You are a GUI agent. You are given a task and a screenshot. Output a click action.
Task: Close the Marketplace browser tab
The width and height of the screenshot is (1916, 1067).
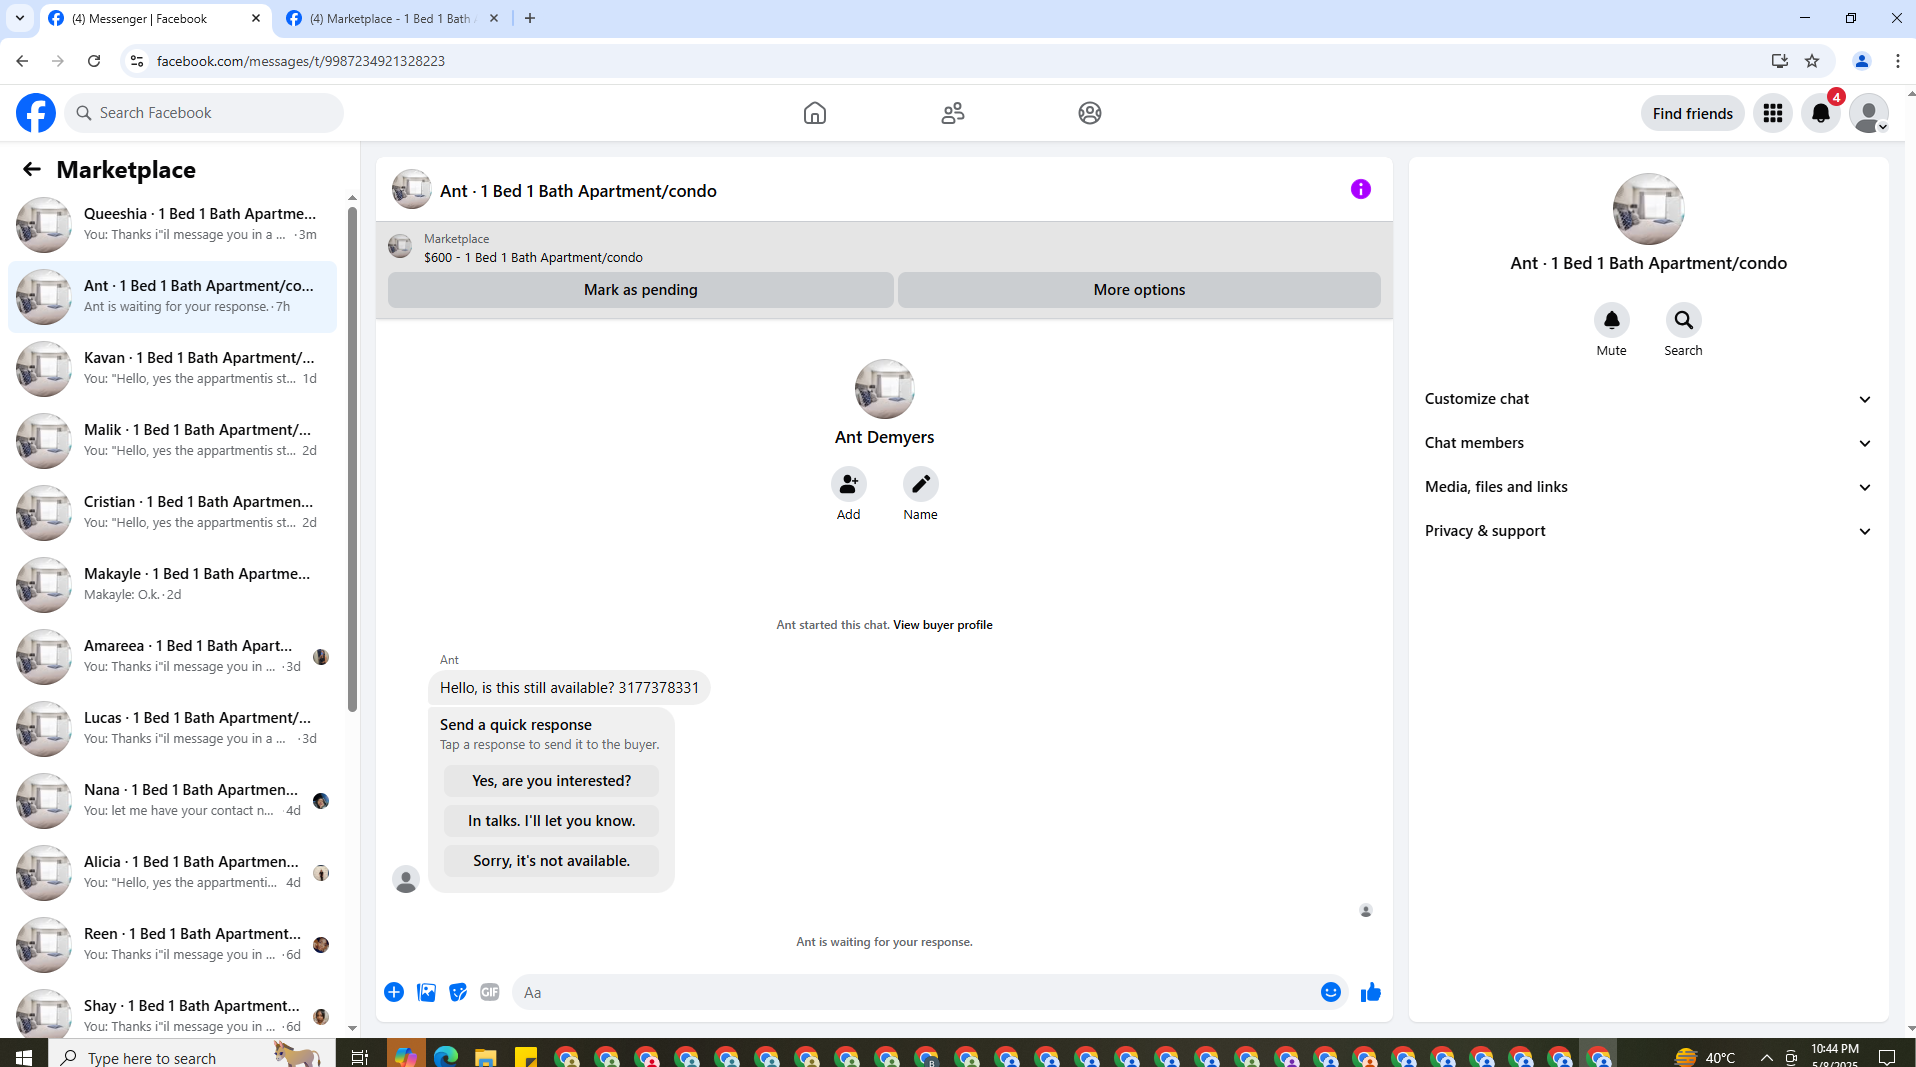494,18
